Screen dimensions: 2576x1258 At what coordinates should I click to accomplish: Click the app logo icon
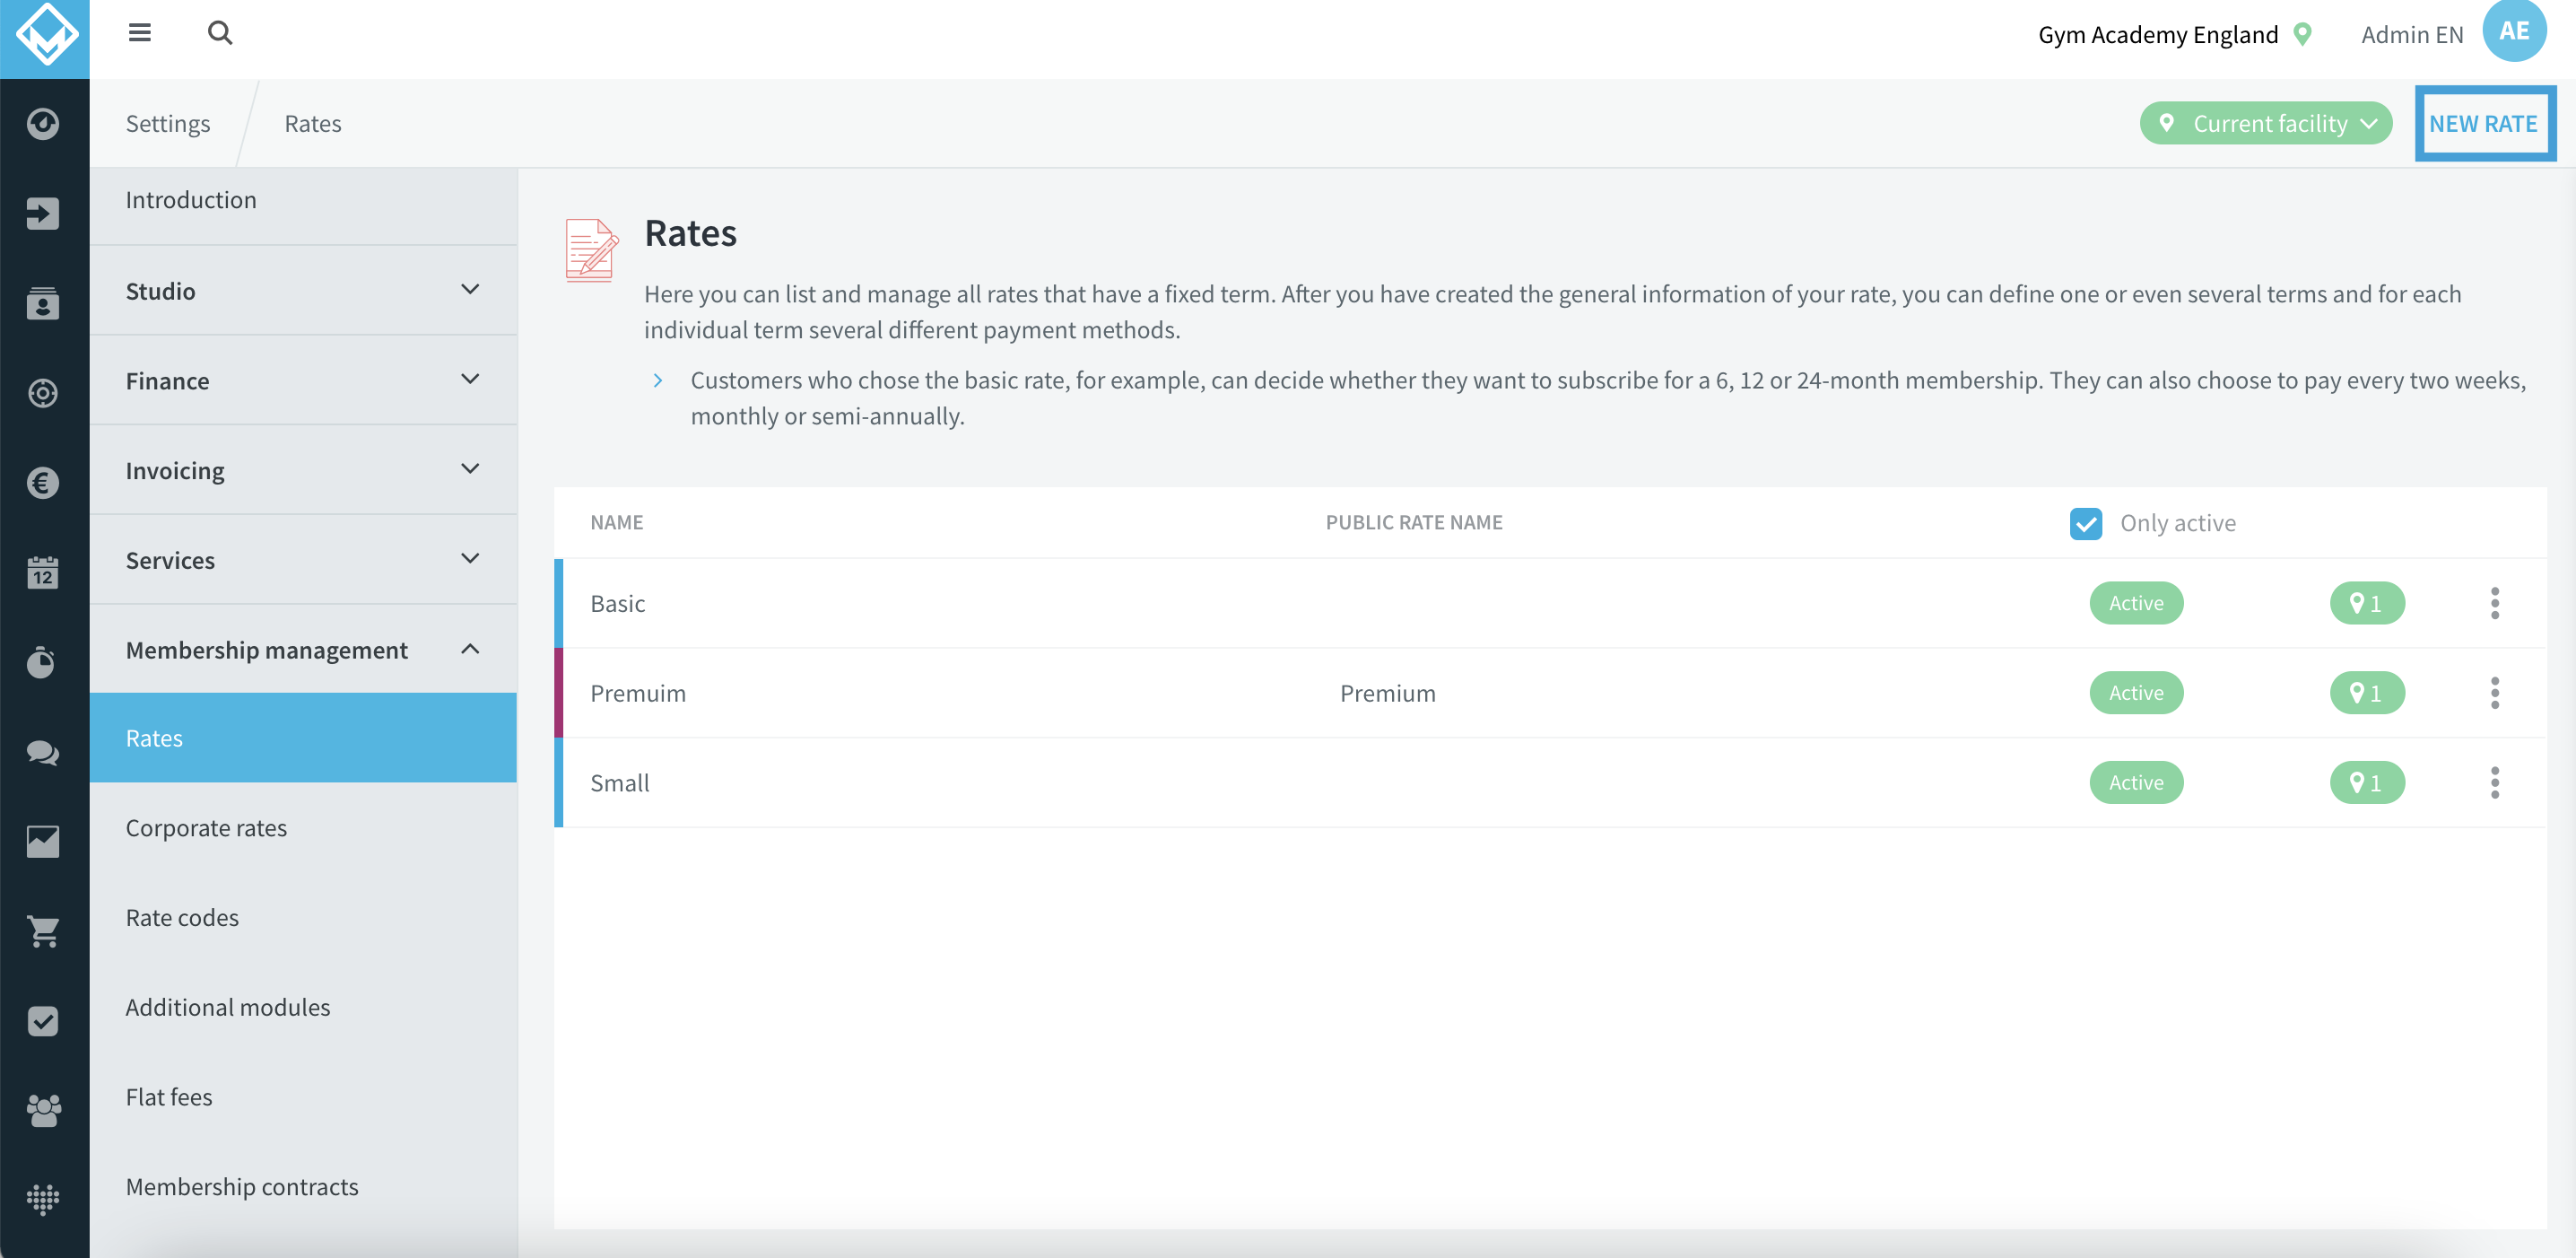click(x=45, y=34)
